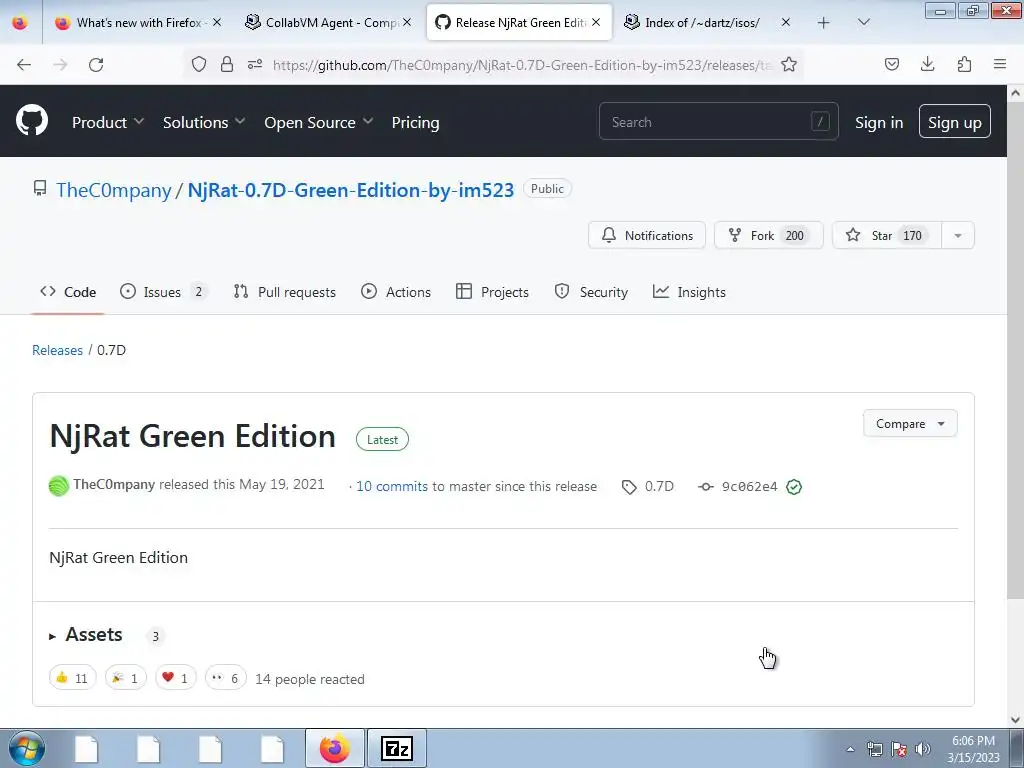The height and width of the screenshot is (768, 1024).
Task: Click the party popper reaction
Action: [x=125, y=678]
